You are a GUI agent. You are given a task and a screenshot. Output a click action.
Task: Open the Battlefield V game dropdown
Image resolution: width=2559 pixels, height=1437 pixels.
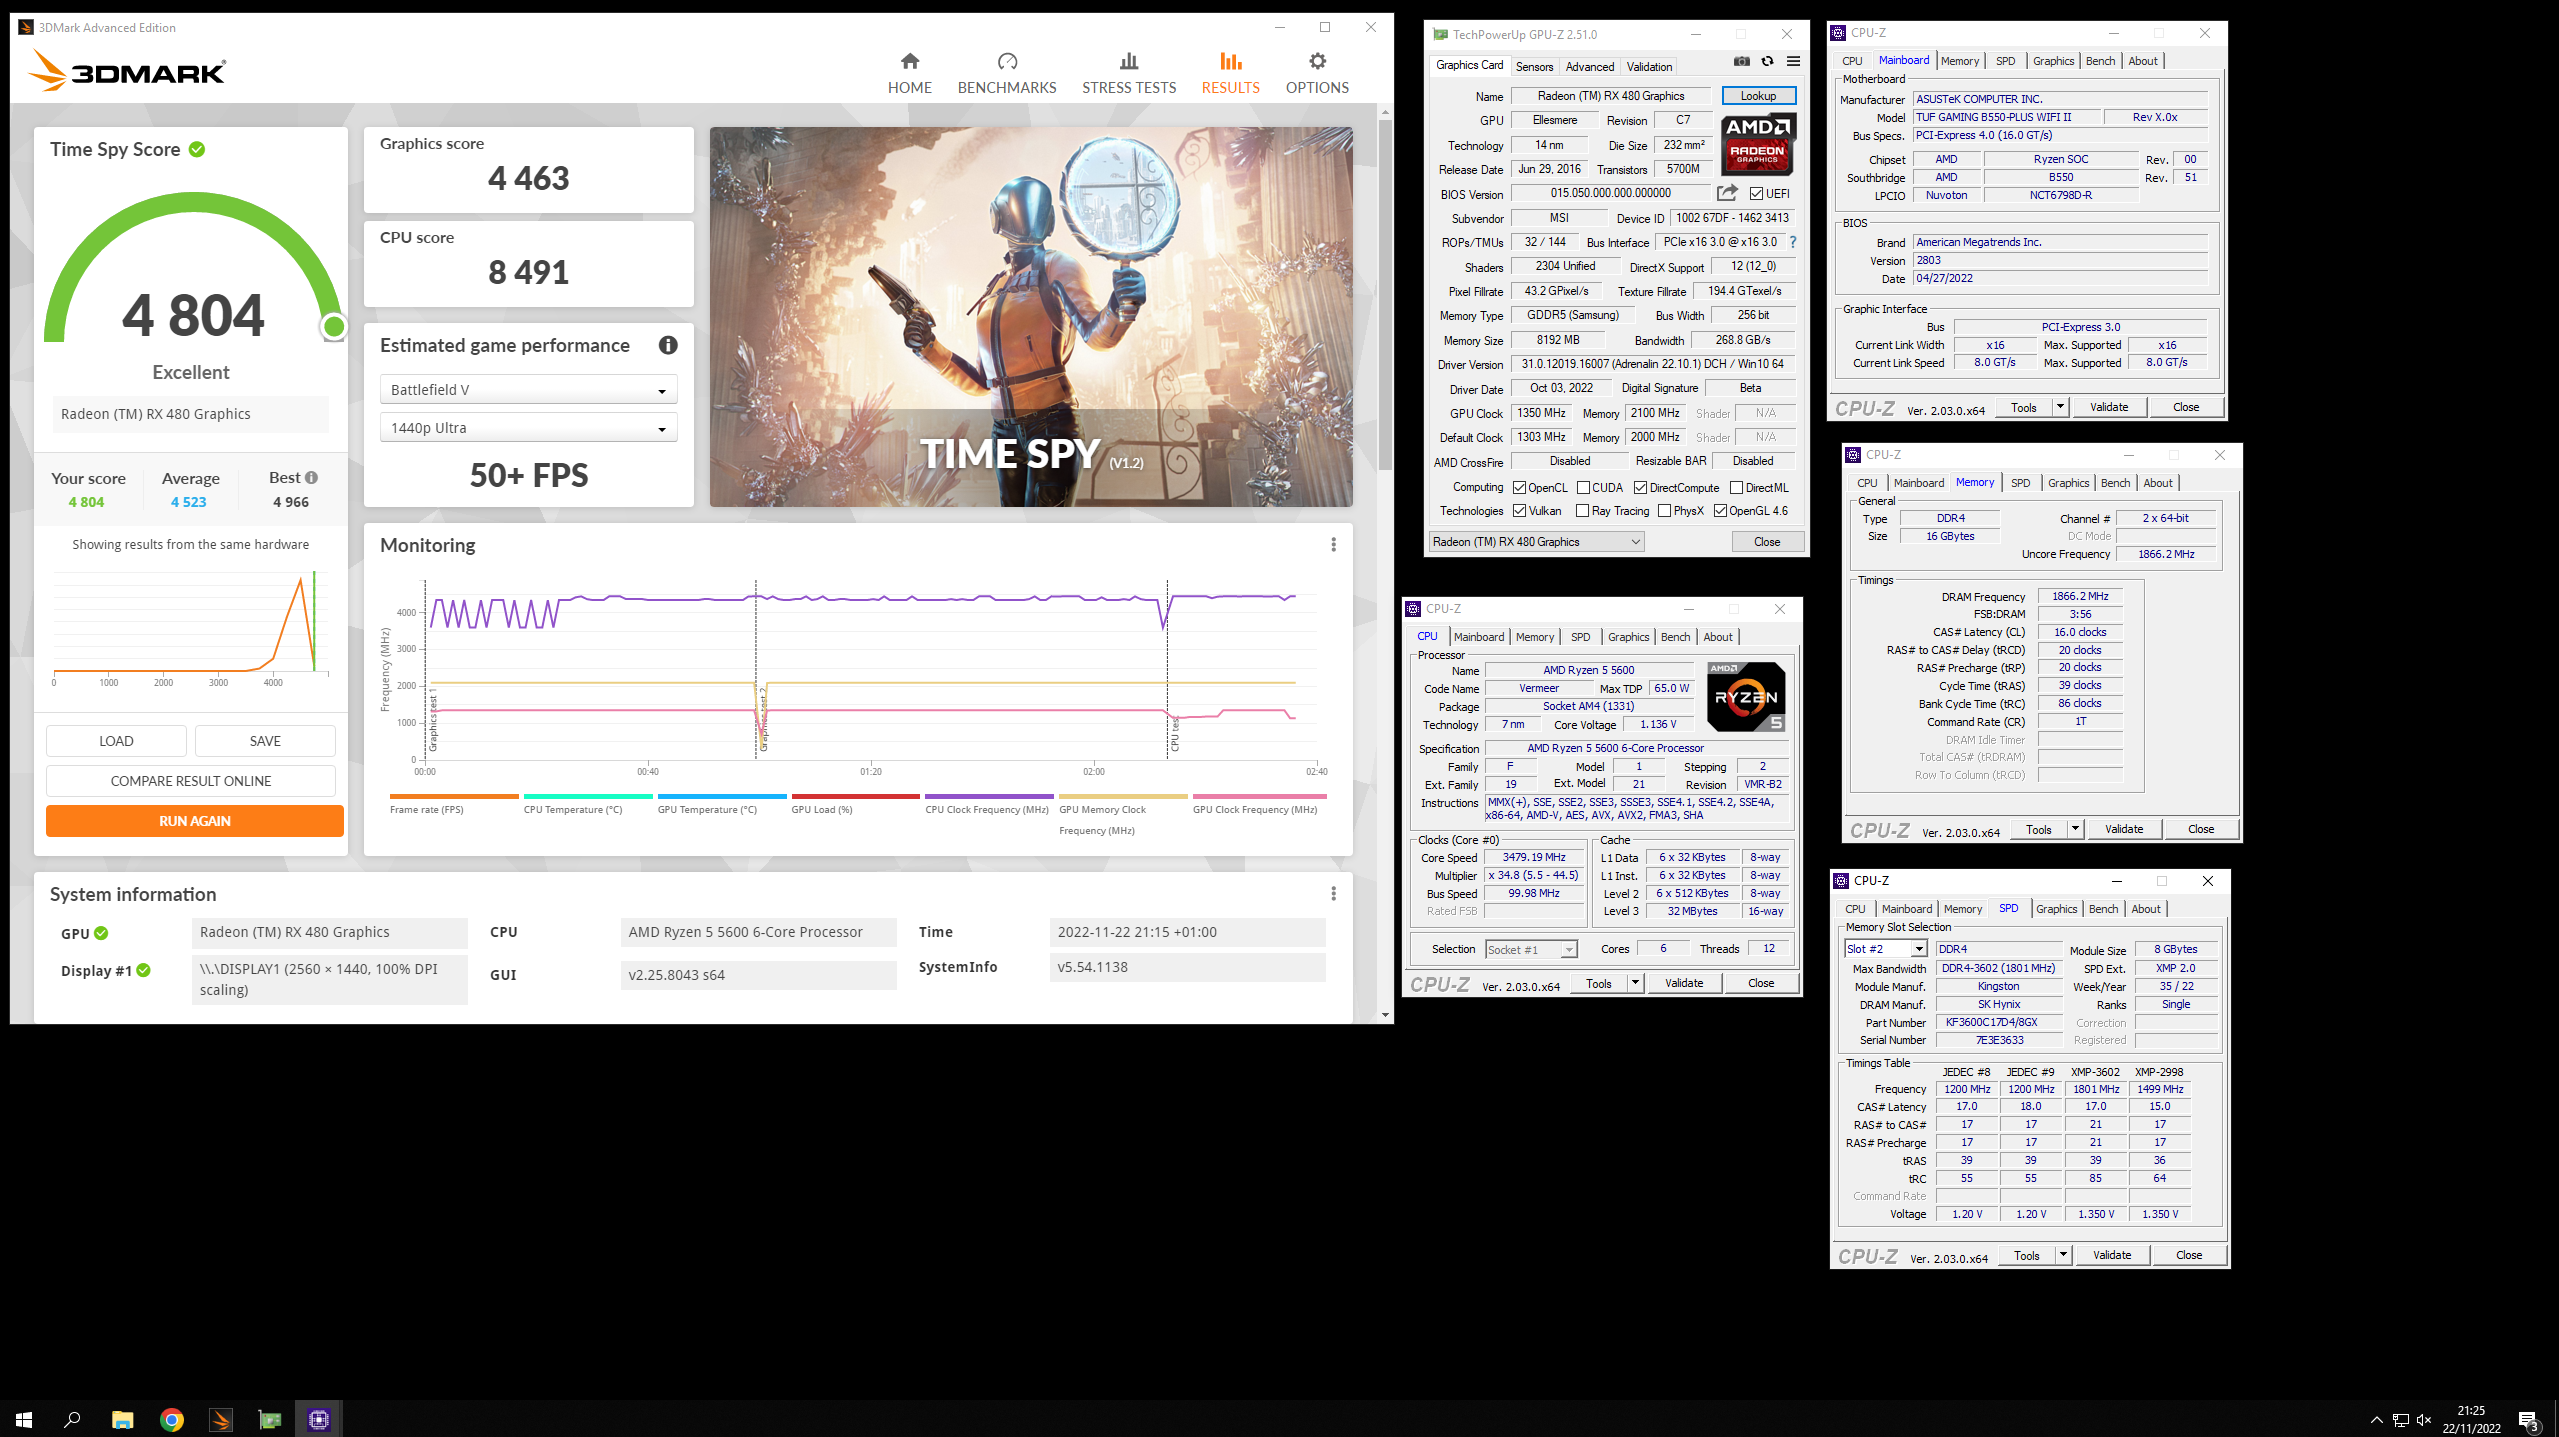point(529,389)
